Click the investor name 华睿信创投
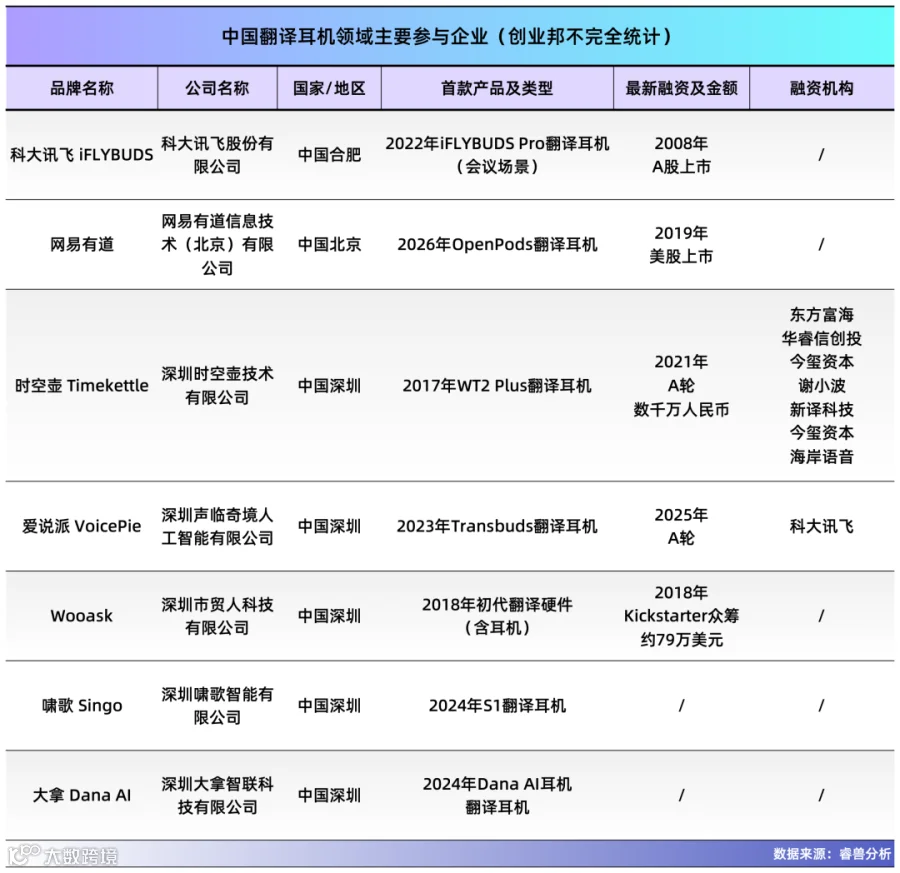The width and height of the screenshot is (900, 873). click(x=821, y=338)
